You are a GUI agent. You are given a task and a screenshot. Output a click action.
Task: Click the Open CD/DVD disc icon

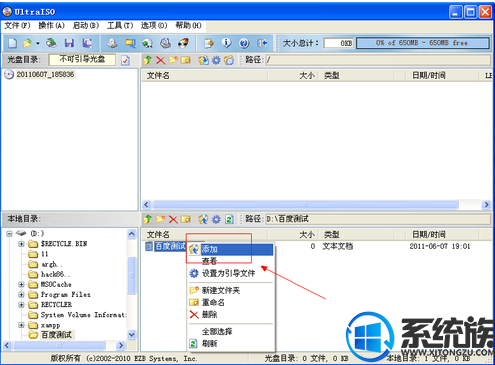pos(51,43)
